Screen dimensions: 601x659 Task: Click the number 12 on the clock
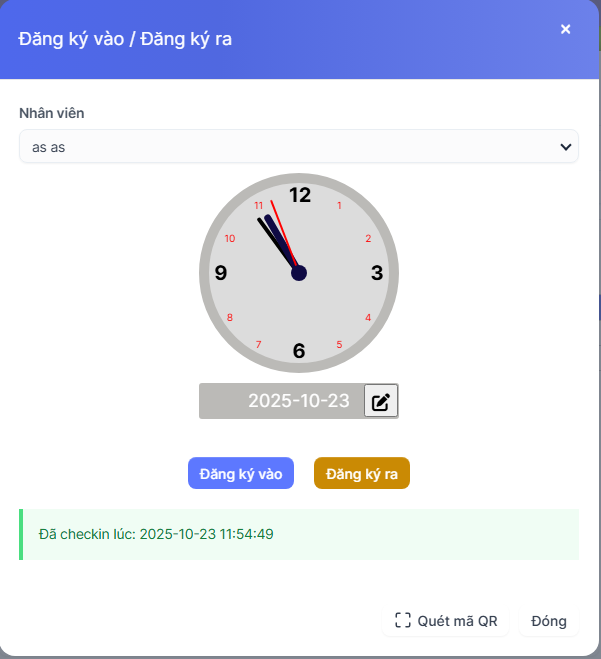300,195
